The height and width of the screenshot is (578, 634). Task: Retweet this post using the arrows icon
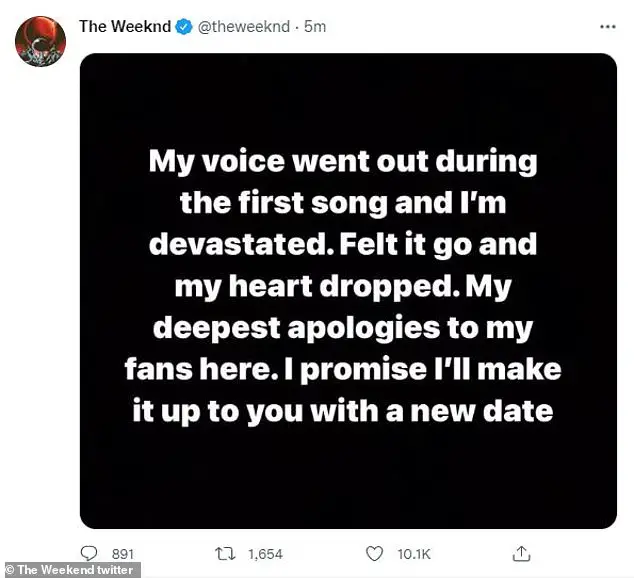pos(225,553)
